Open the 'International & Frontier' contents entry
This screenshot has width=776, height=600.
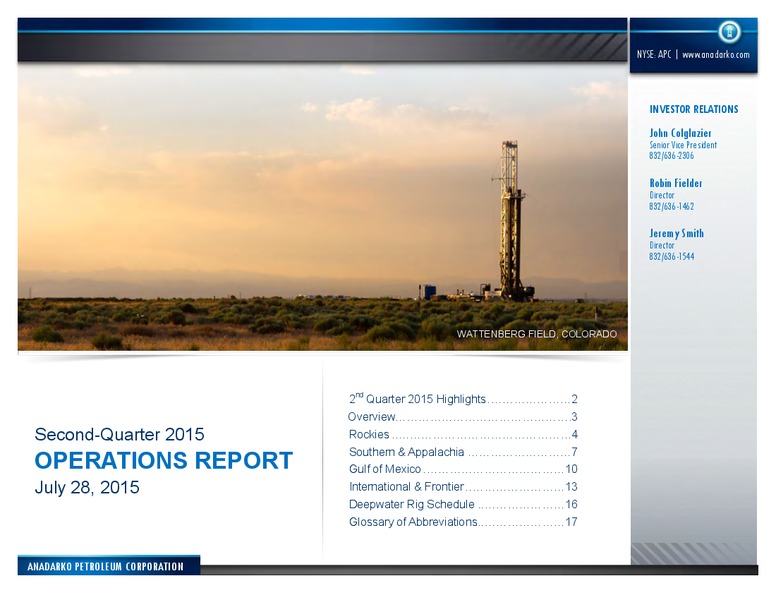tap(463, 487)
